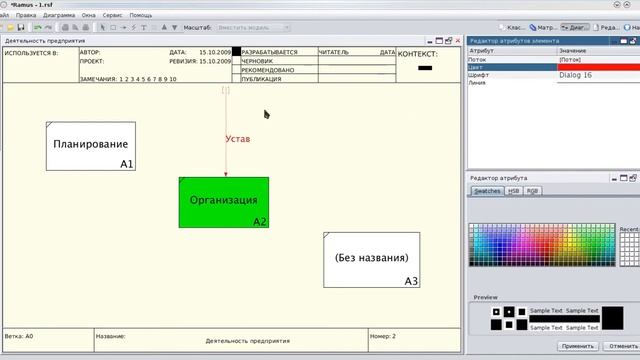The width and height of the screenshot is (640, 360).
Task: Click the first print toolbar icon
Action: [x=65, y=27]
